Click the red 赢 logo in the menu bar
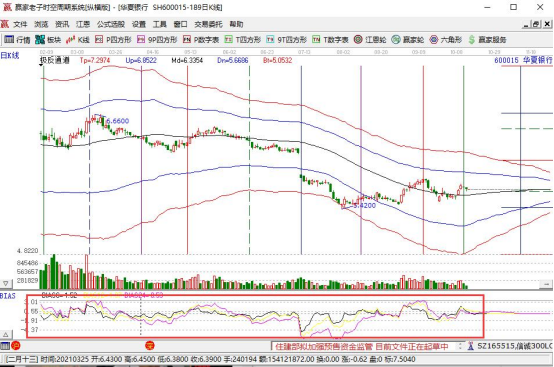Image resolution: width=554 pixels, height=367 pixels. pos(5,24)
